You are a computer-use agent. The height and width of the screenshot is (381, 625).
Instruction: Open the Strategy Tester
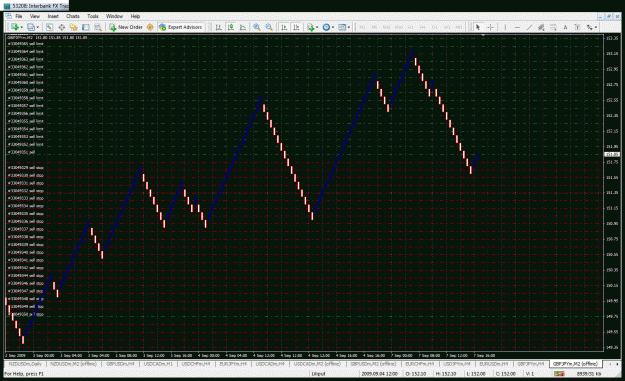[98, 27]
